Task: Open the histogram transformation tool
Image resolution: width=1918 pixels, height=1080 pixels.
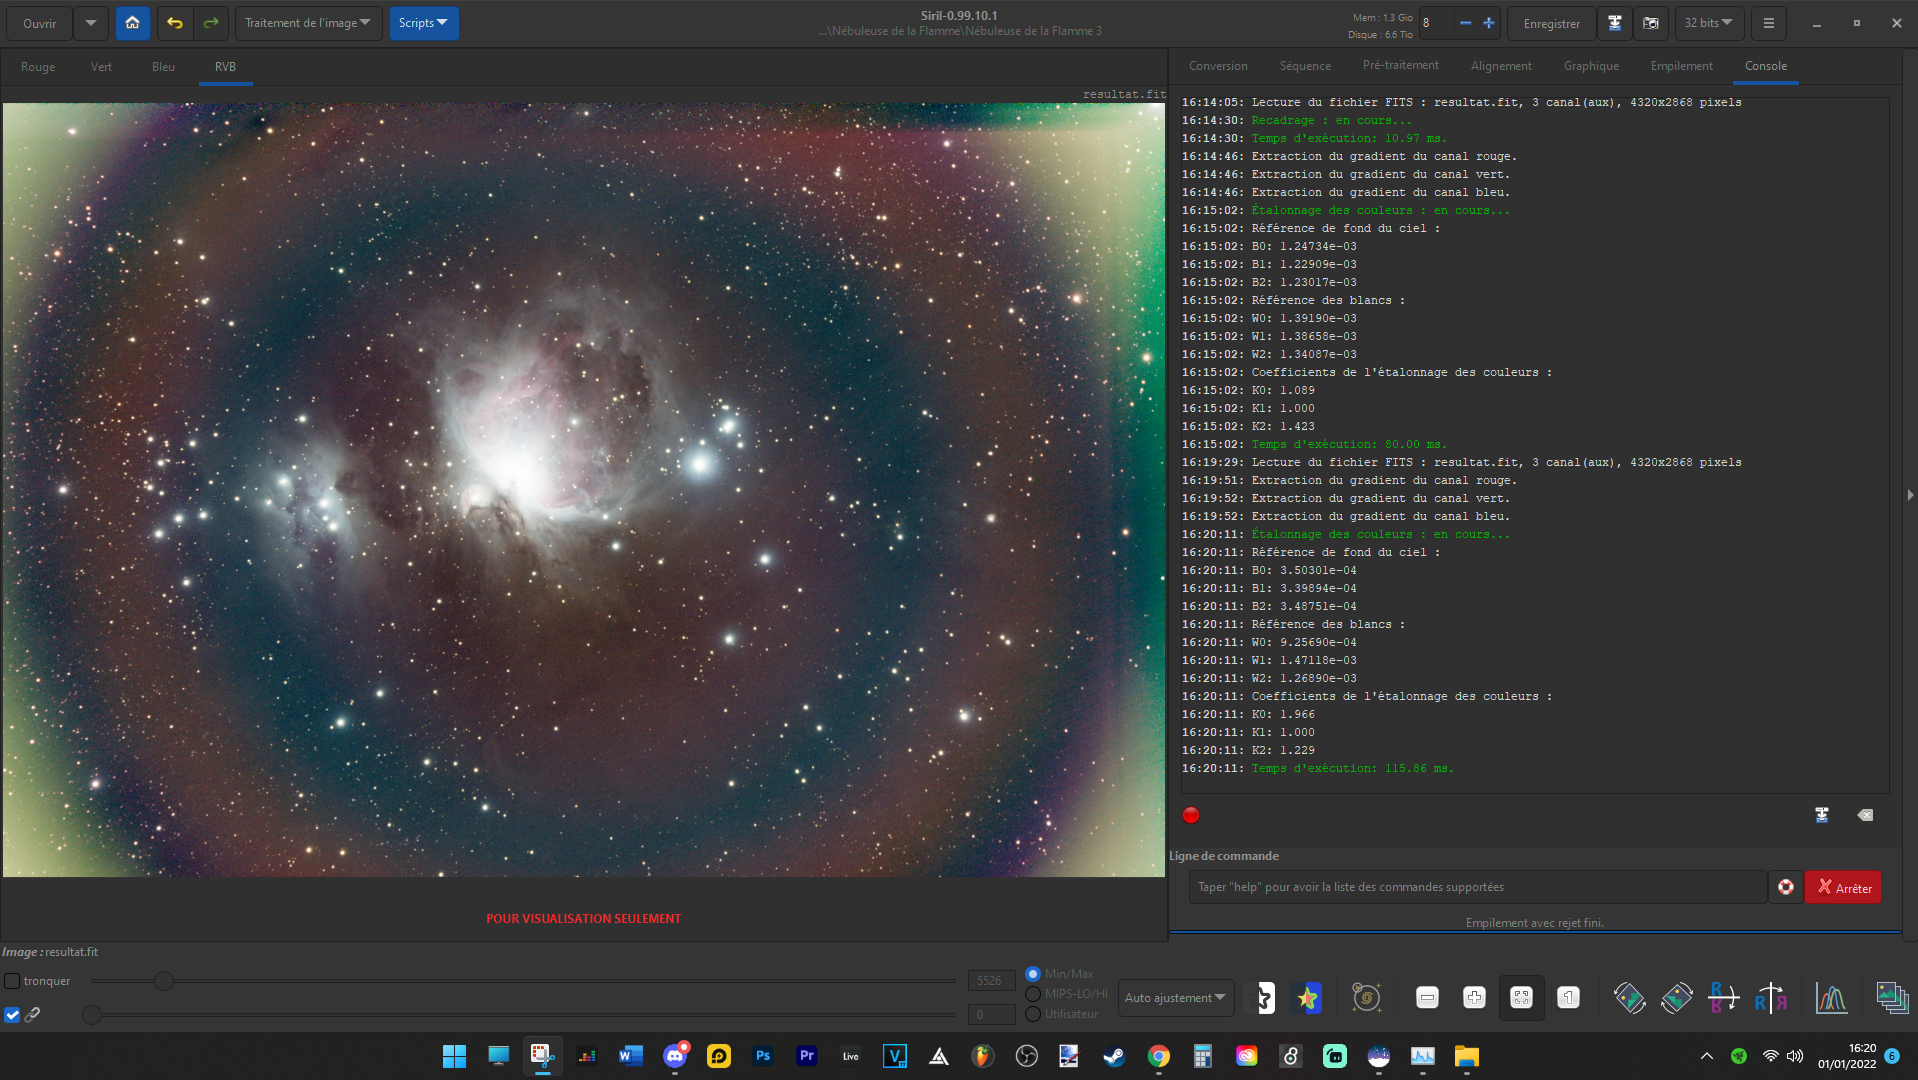Action: [x=1831, y=998]
